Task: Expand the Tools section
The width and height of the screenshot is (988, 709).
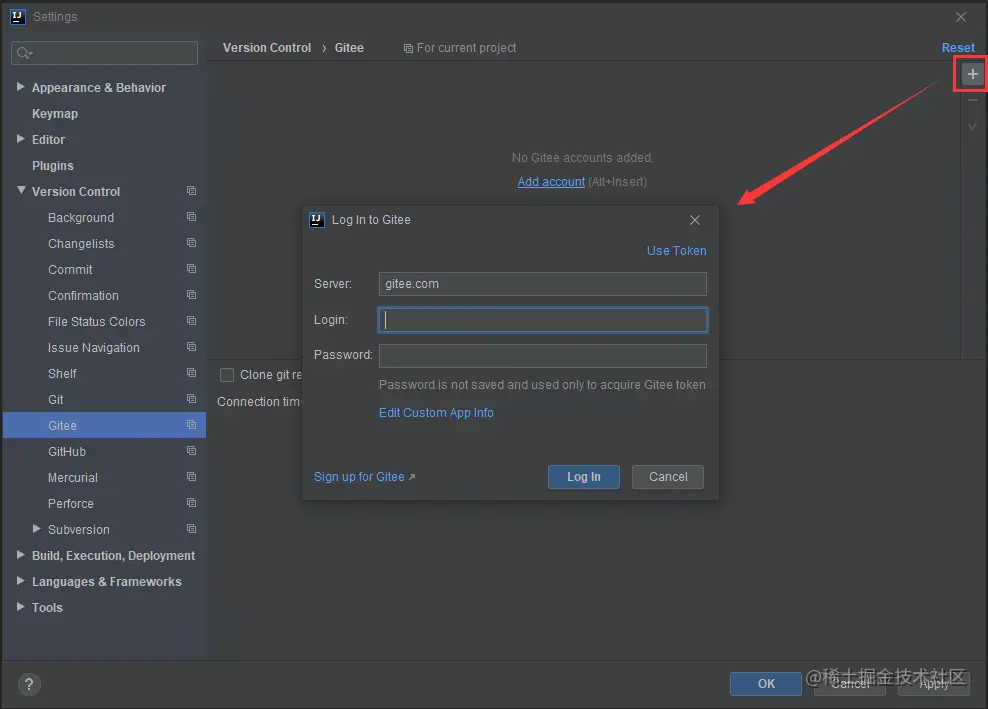Action: [x=21, y=607]
